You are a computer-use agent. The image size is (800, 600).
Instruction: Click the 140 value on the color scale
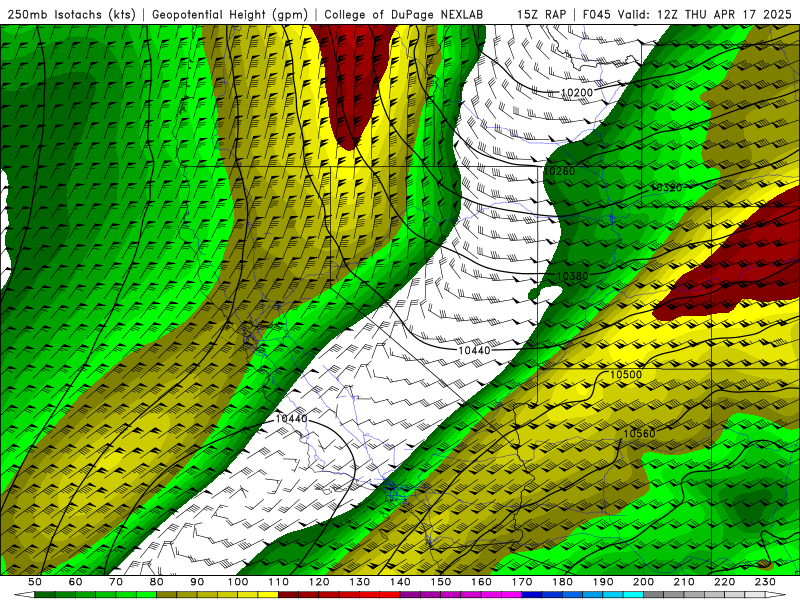click(400, 582)
